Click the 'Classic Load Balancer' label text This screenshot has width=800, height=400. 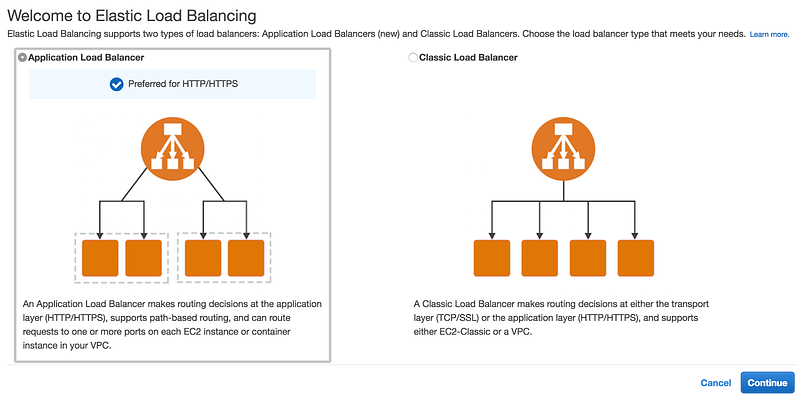pyautogui.click(x=468, y=58)
